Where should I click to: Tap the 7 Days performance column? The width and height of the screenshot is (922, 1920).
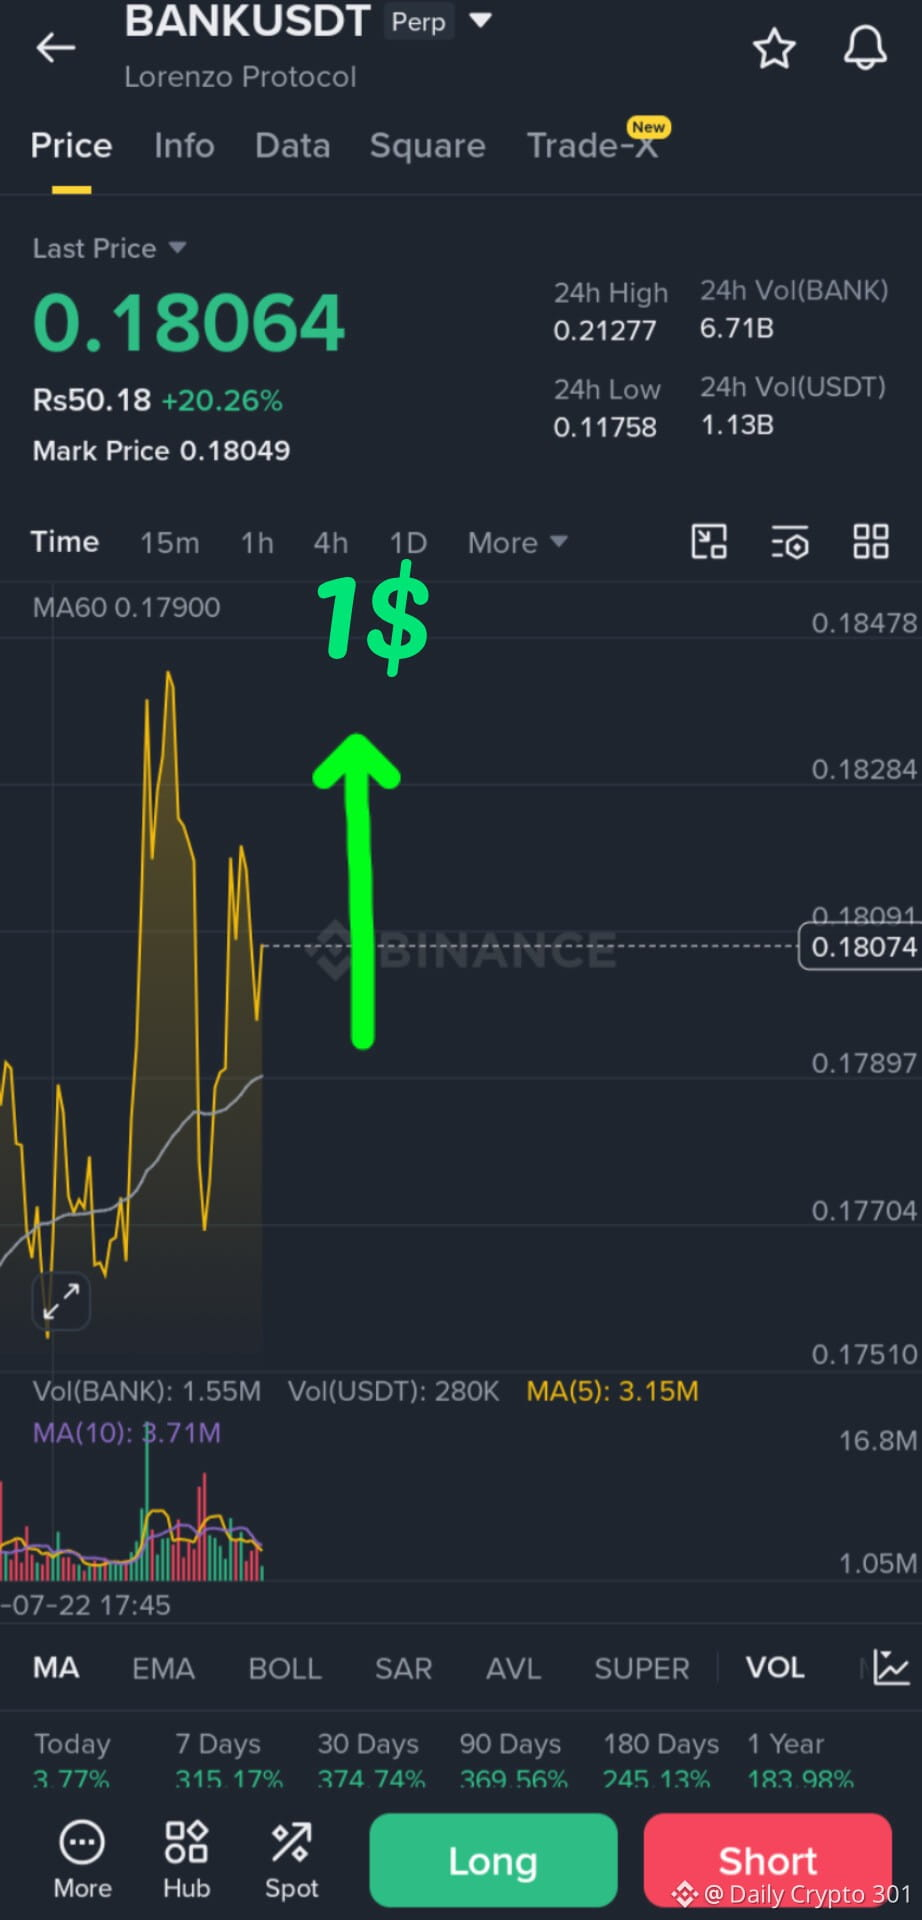coord(229,1759)
